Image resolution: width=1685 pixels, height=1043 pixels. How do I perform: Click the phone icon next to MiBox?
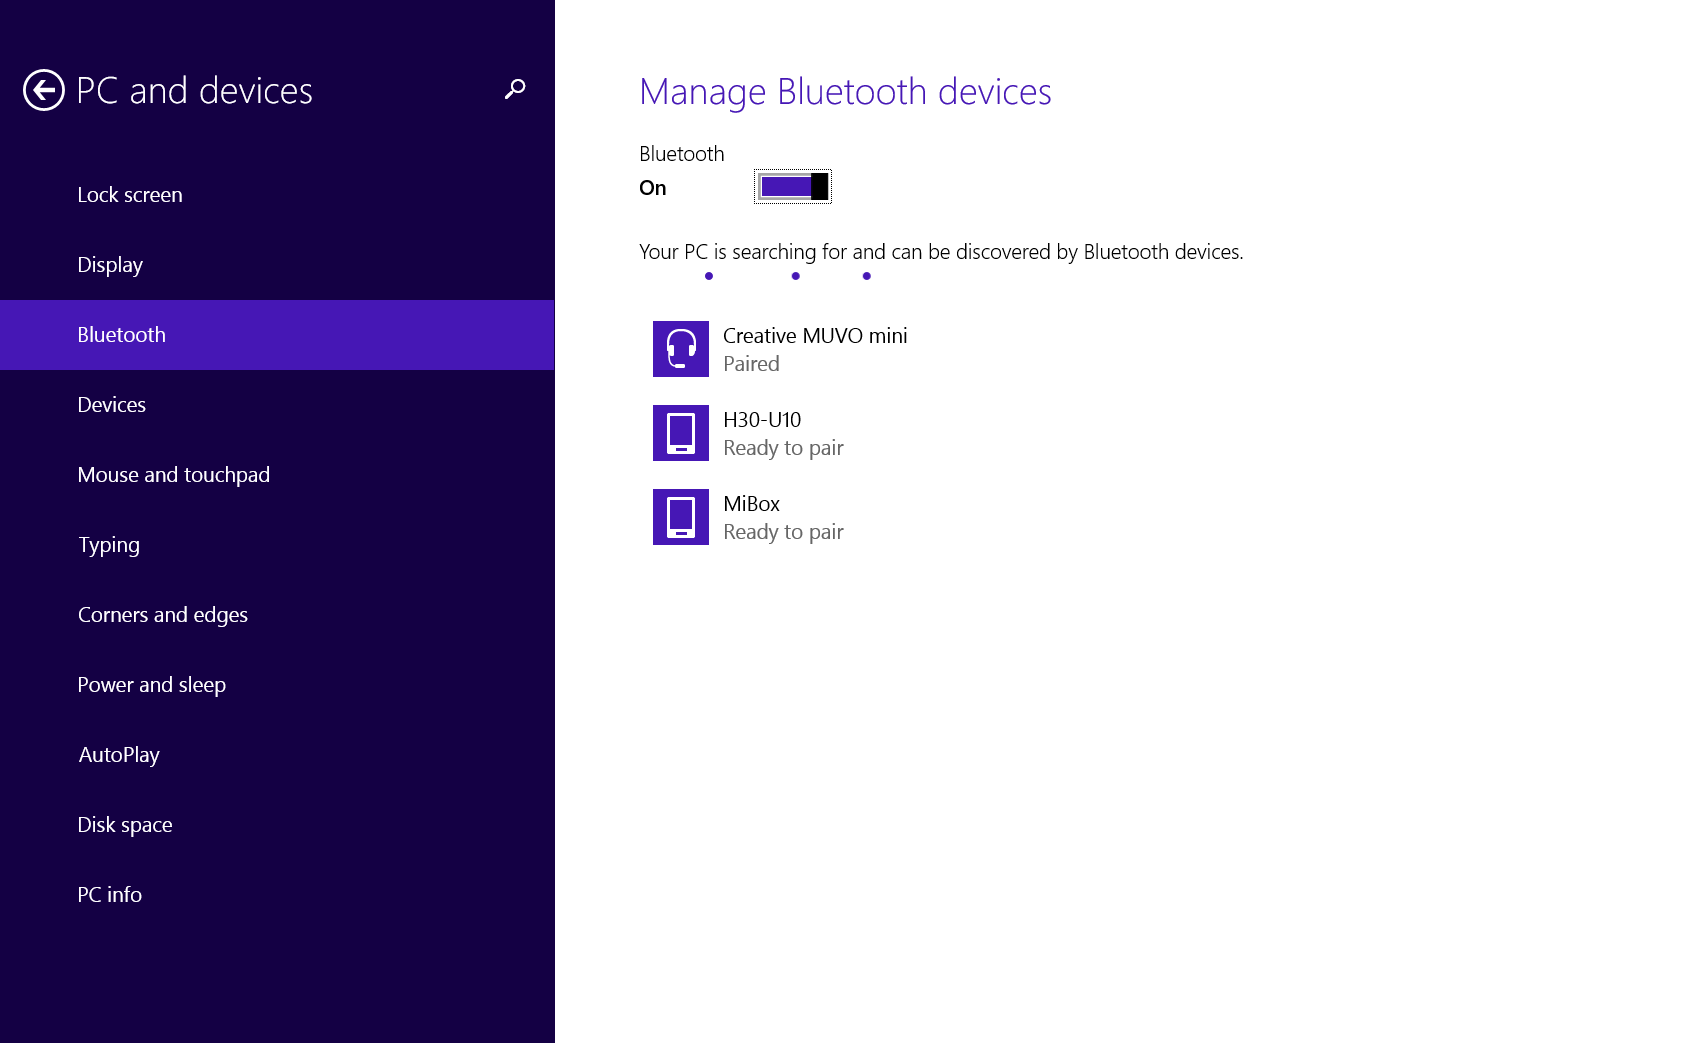click(x=681, y=517)
